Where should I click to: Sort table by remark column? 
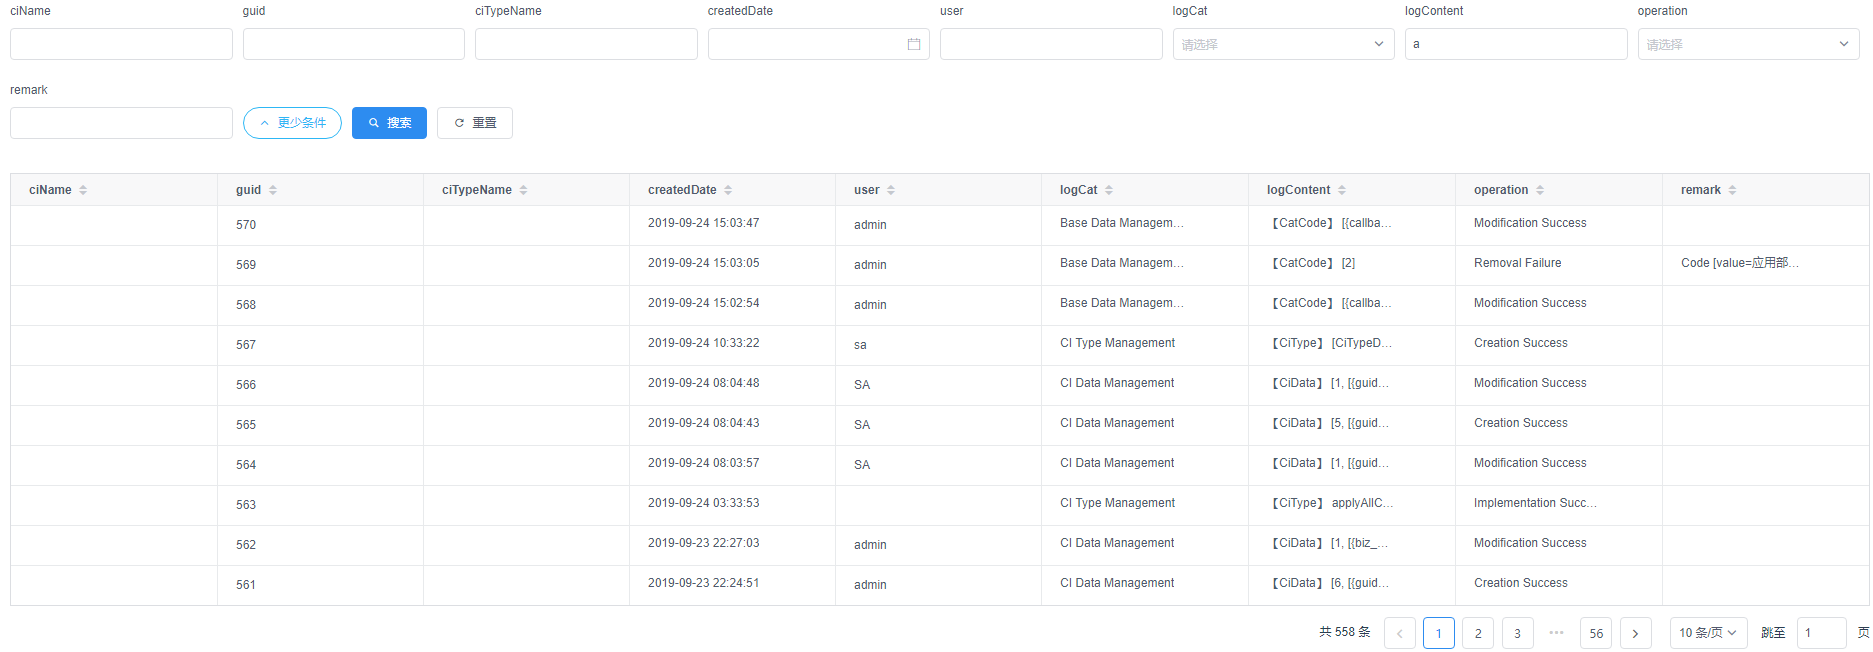(1732, 190)
